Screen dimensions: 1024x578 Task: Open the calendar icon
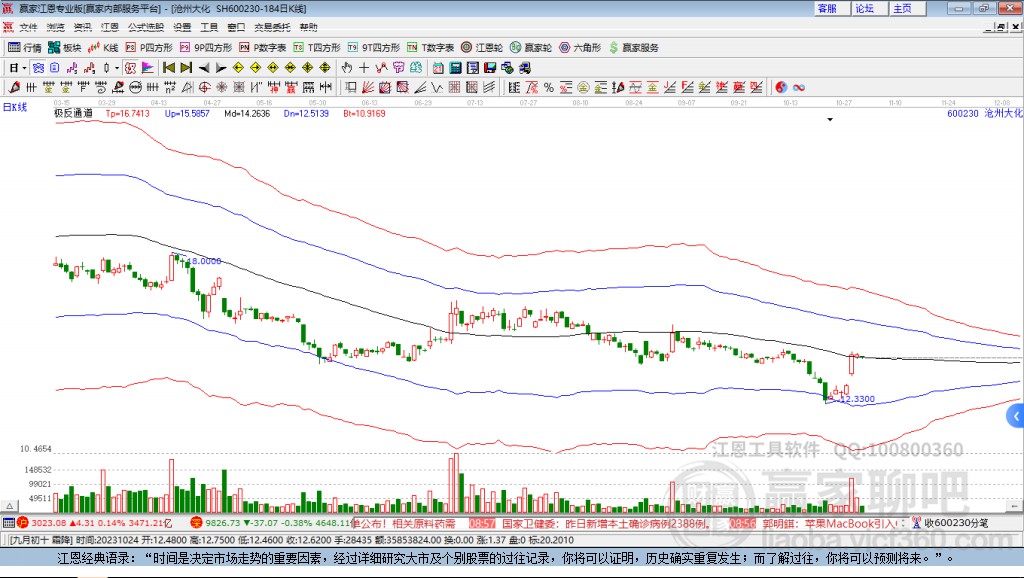[438, 68]
